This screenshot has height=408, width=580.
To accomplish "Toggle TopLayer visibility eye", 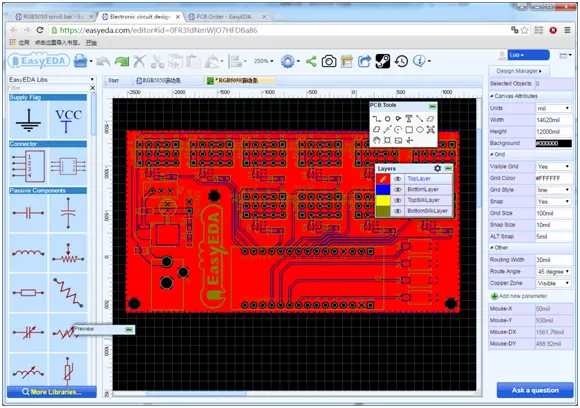I will pos(398,179).
